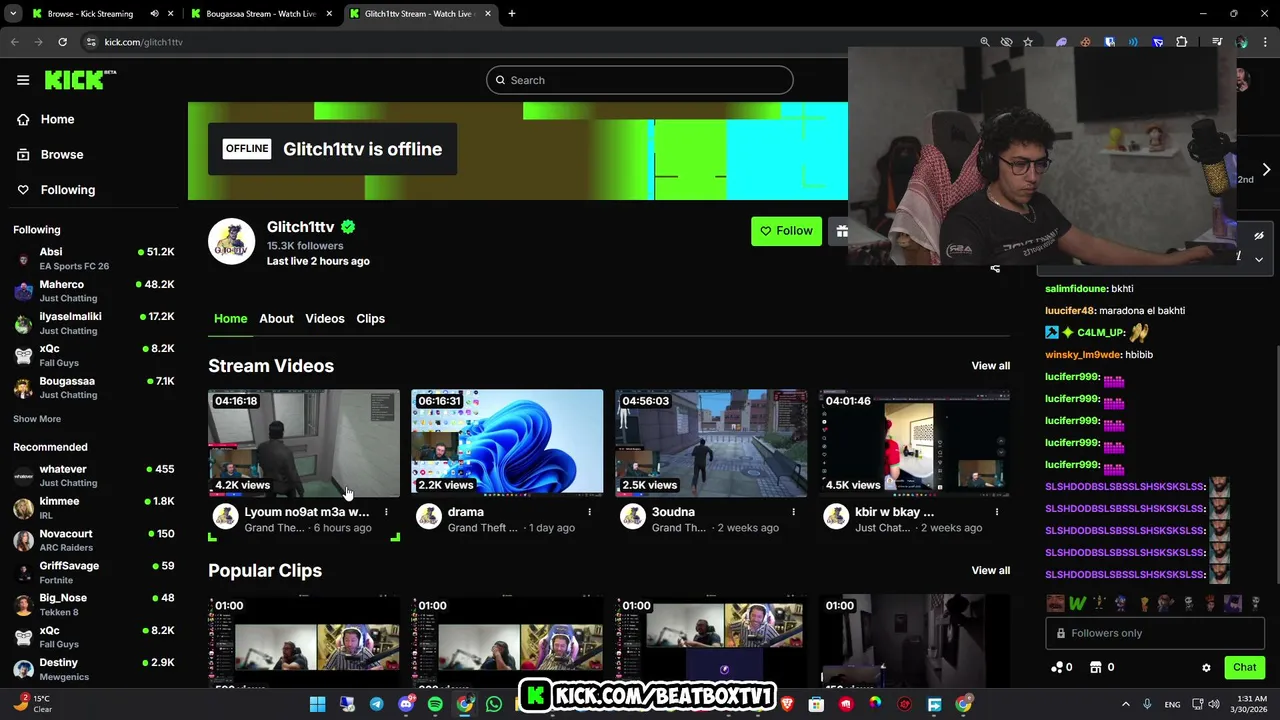This screenshot has width=1280, height=720.
Task: Click the gift icon beside Follow
Action: 842,231
